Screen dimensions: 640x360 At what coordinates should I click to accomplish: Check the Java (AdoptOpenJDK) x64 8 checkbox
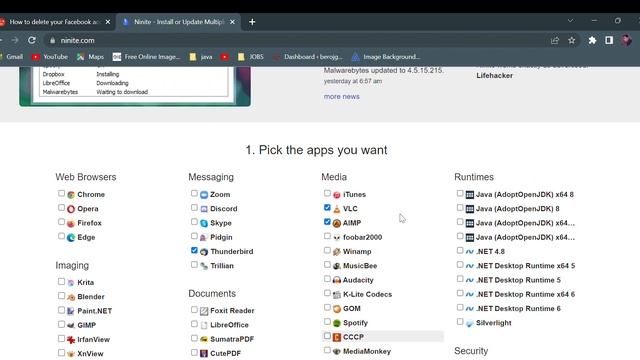(460, 193)
